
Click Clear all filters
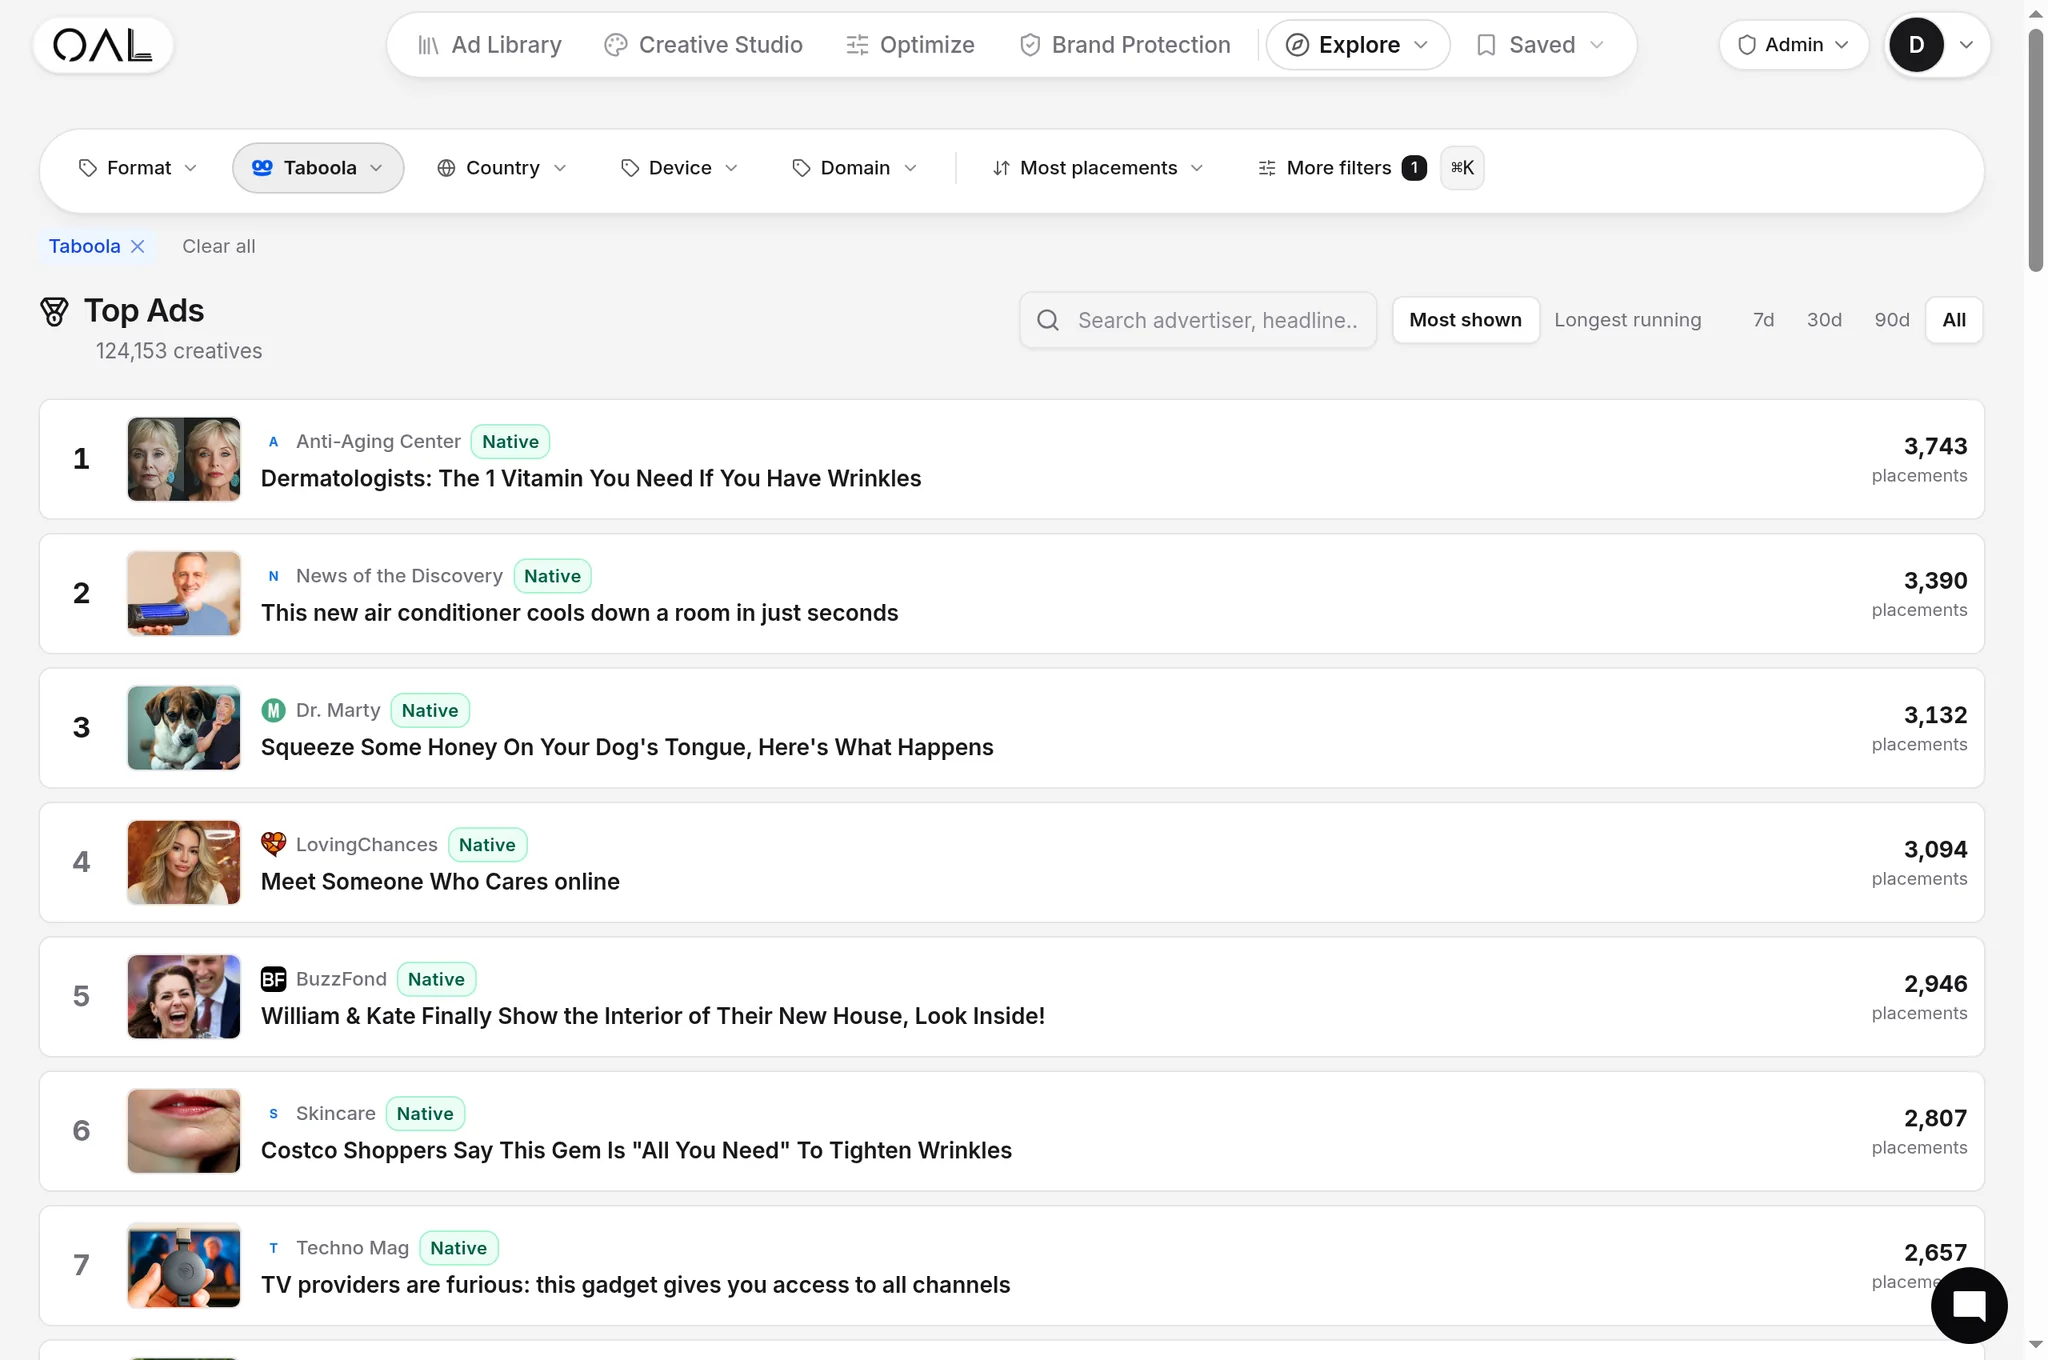click(218, 247)
